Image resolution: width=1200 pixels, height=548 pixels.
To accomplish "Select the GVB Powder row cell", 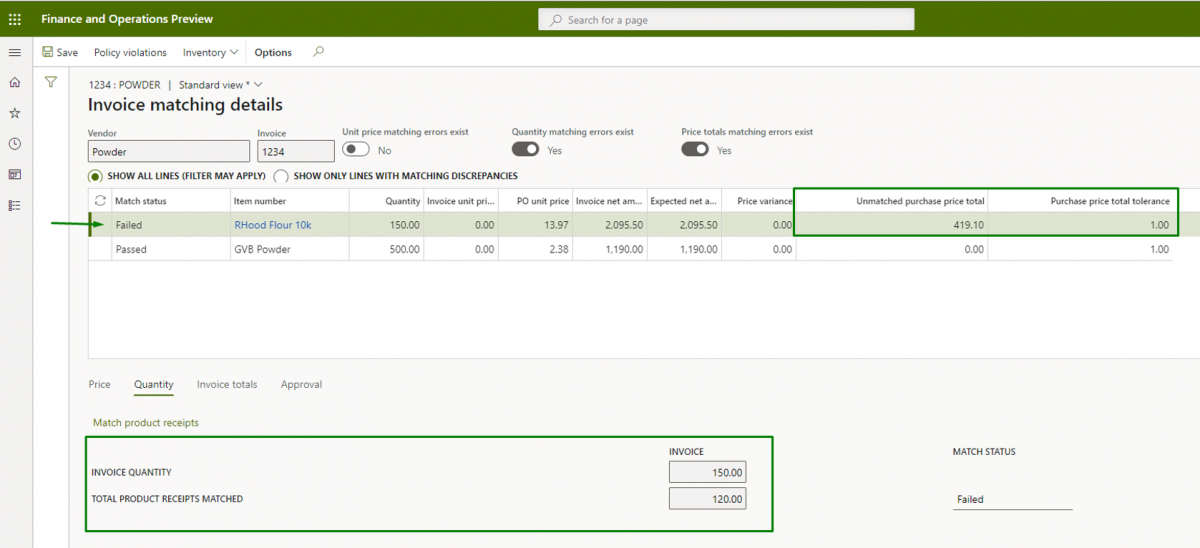I will 289,249.
